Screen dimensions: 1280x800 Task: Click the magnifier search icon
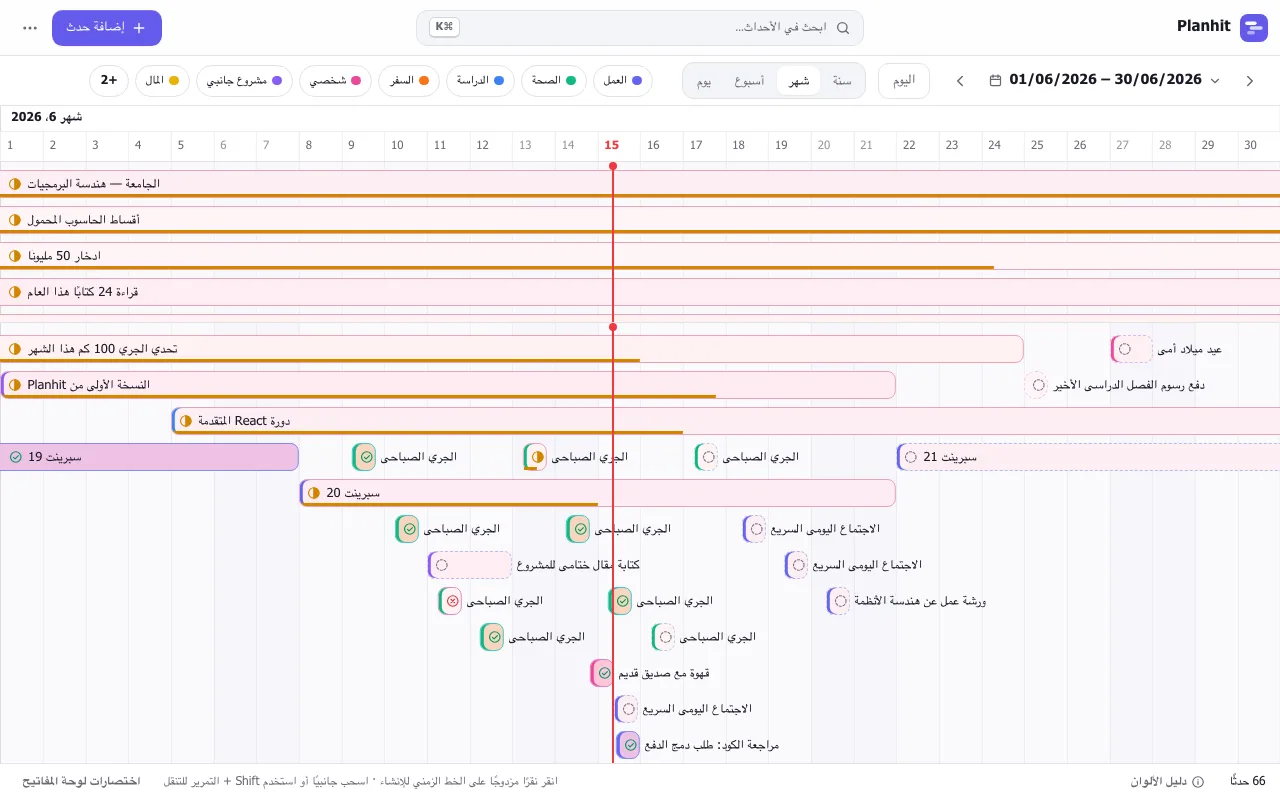[843, 28]
